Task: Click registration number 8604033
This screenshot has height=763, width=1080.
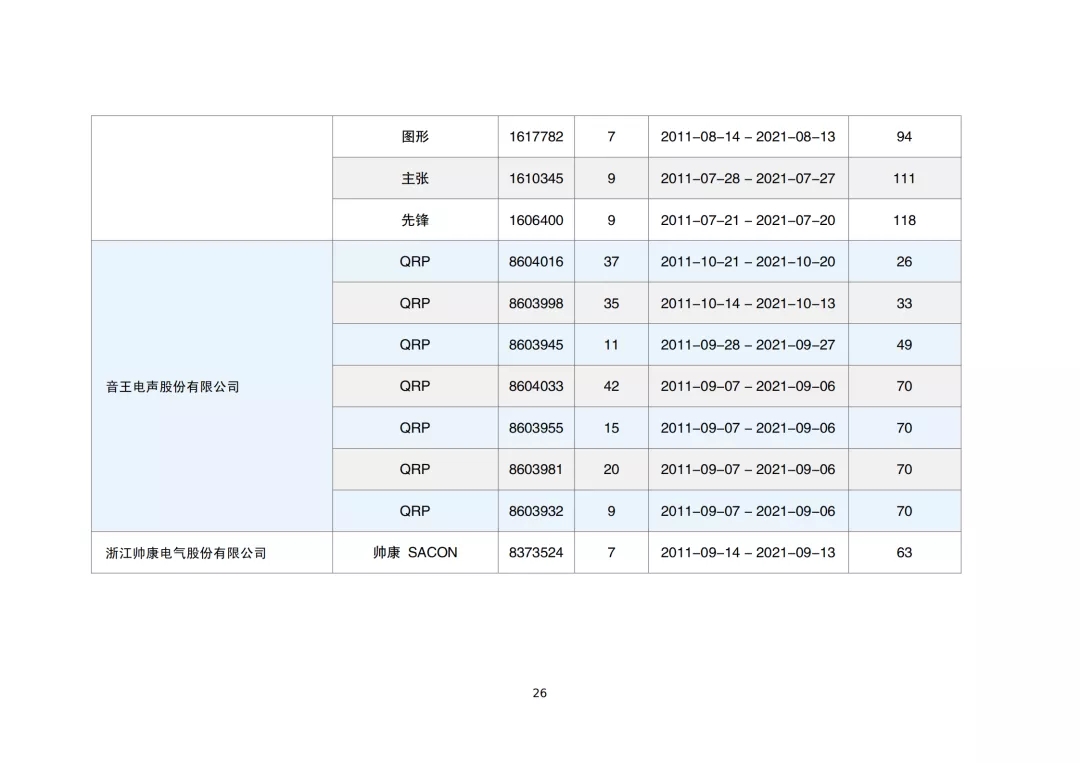Action: click(x=536, y=386)
